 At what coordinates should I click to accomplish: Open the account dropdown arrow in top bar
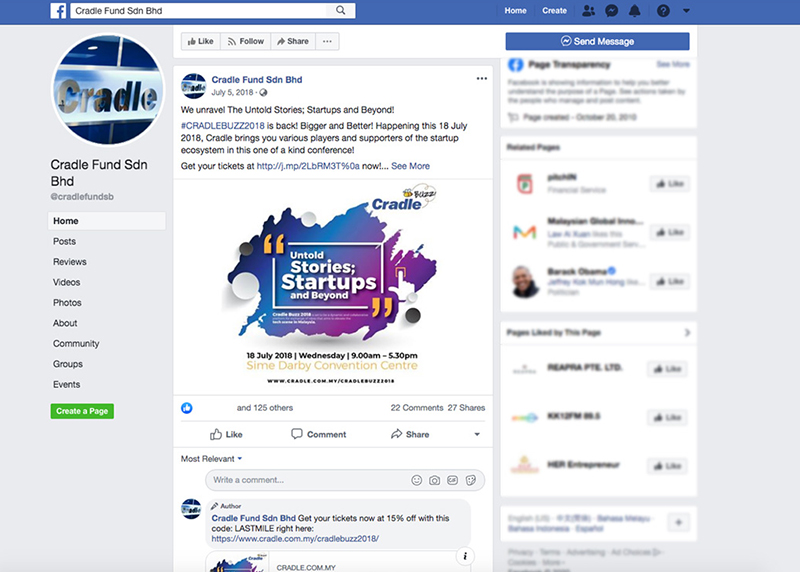[x=686, y=11]
